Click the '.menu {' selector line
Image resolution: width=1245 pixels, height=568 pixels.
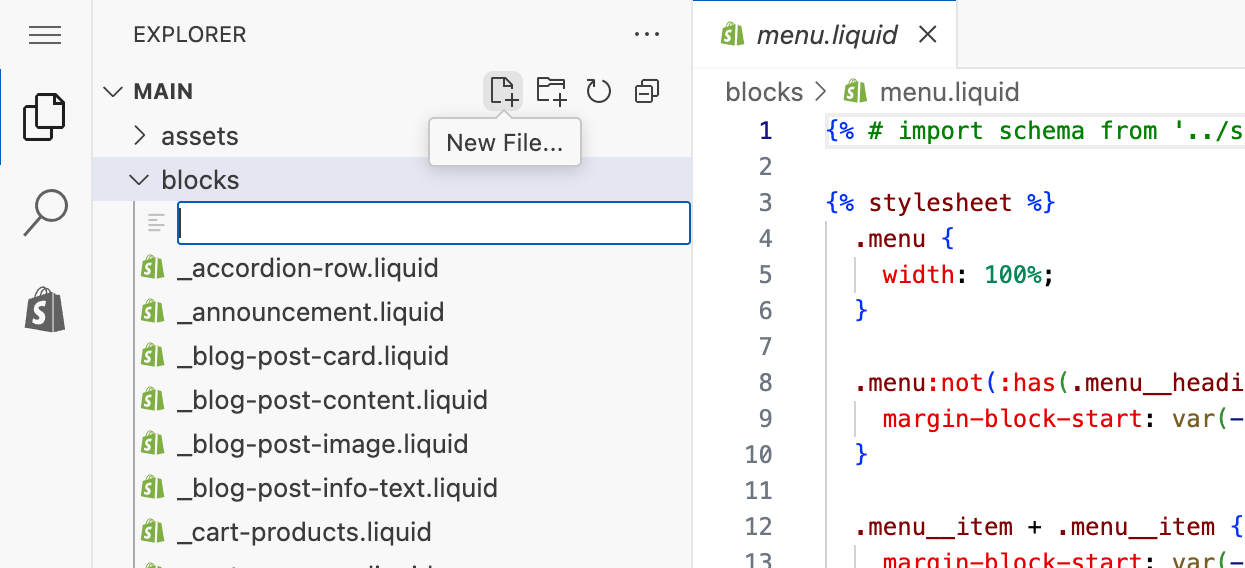click(x=905, y=238)
